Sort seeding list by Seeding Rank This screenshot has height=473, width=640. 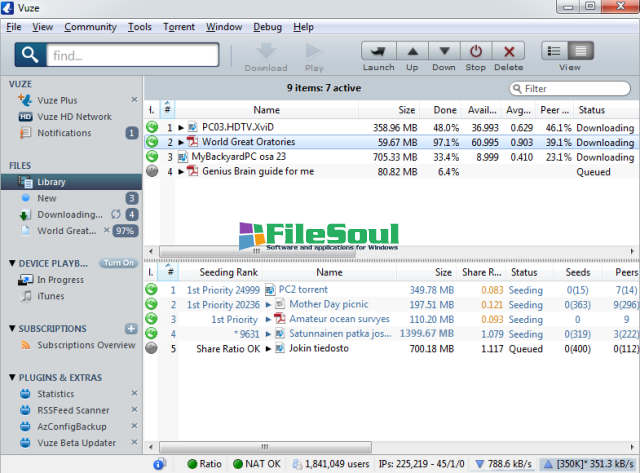pyautogui.click(x=221, y=272)
